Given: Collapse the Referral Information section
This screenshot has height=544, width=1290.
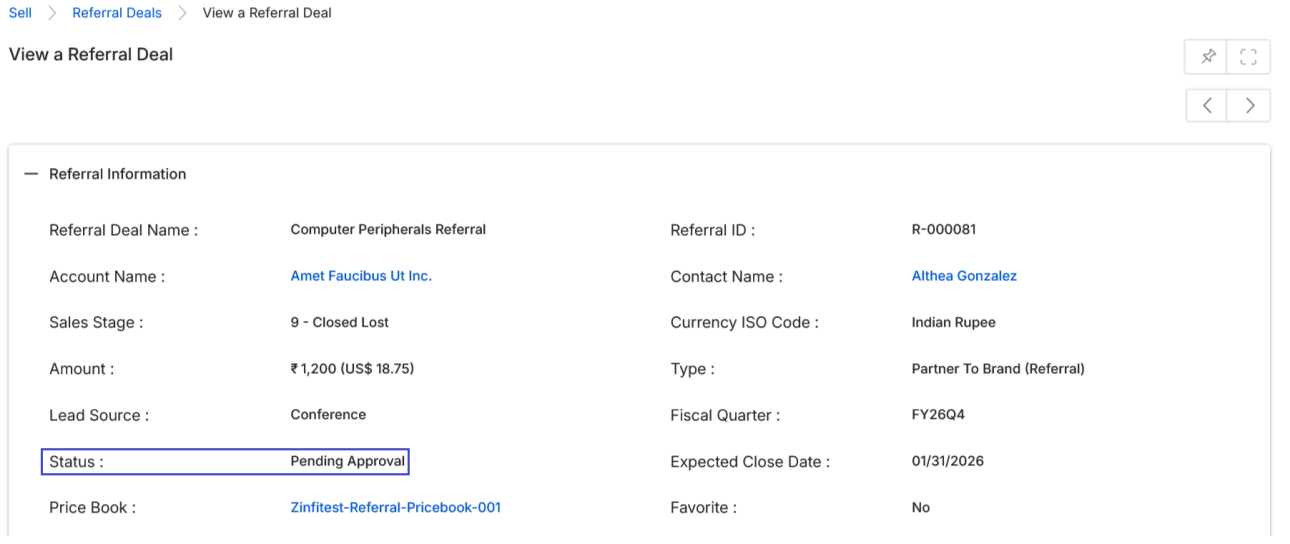Looking at the screenshot, I should pos(31,174).
